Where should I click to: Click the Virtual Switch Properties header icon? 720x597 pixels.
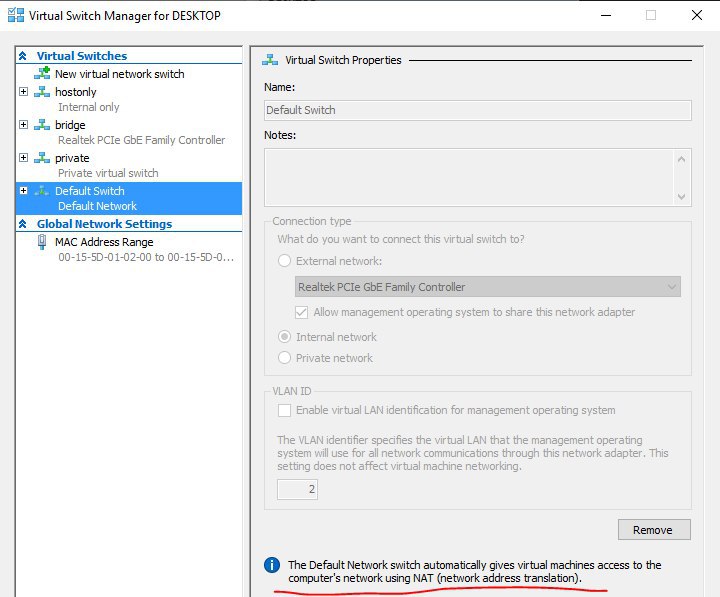270,60
